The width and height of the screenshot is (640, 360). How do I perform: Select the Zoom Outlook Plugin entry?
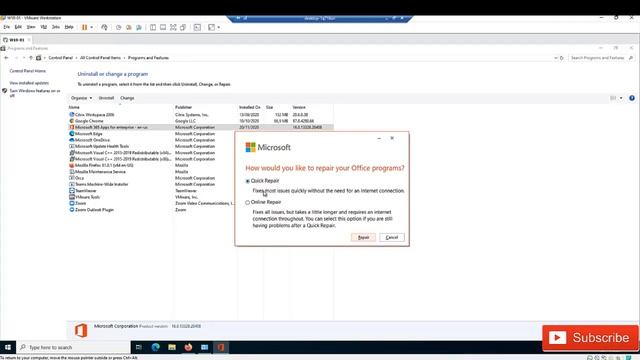[x=151, y=210]
